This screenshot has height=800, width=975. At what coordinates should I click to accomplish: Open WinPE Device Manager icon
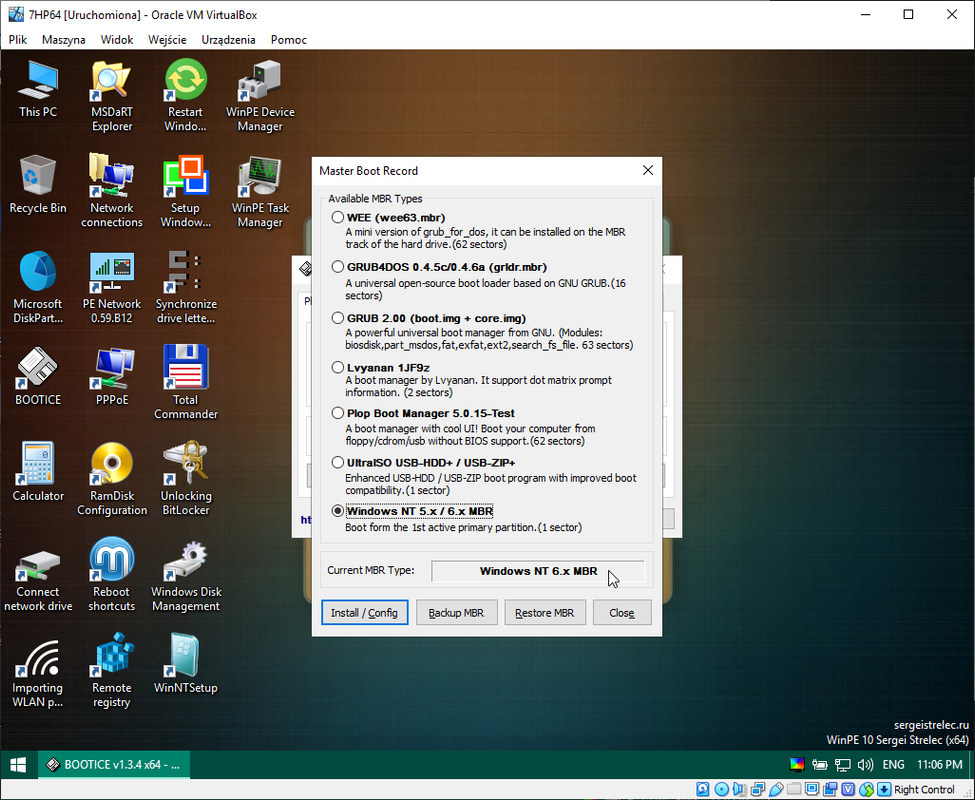[x=260, y=96]
